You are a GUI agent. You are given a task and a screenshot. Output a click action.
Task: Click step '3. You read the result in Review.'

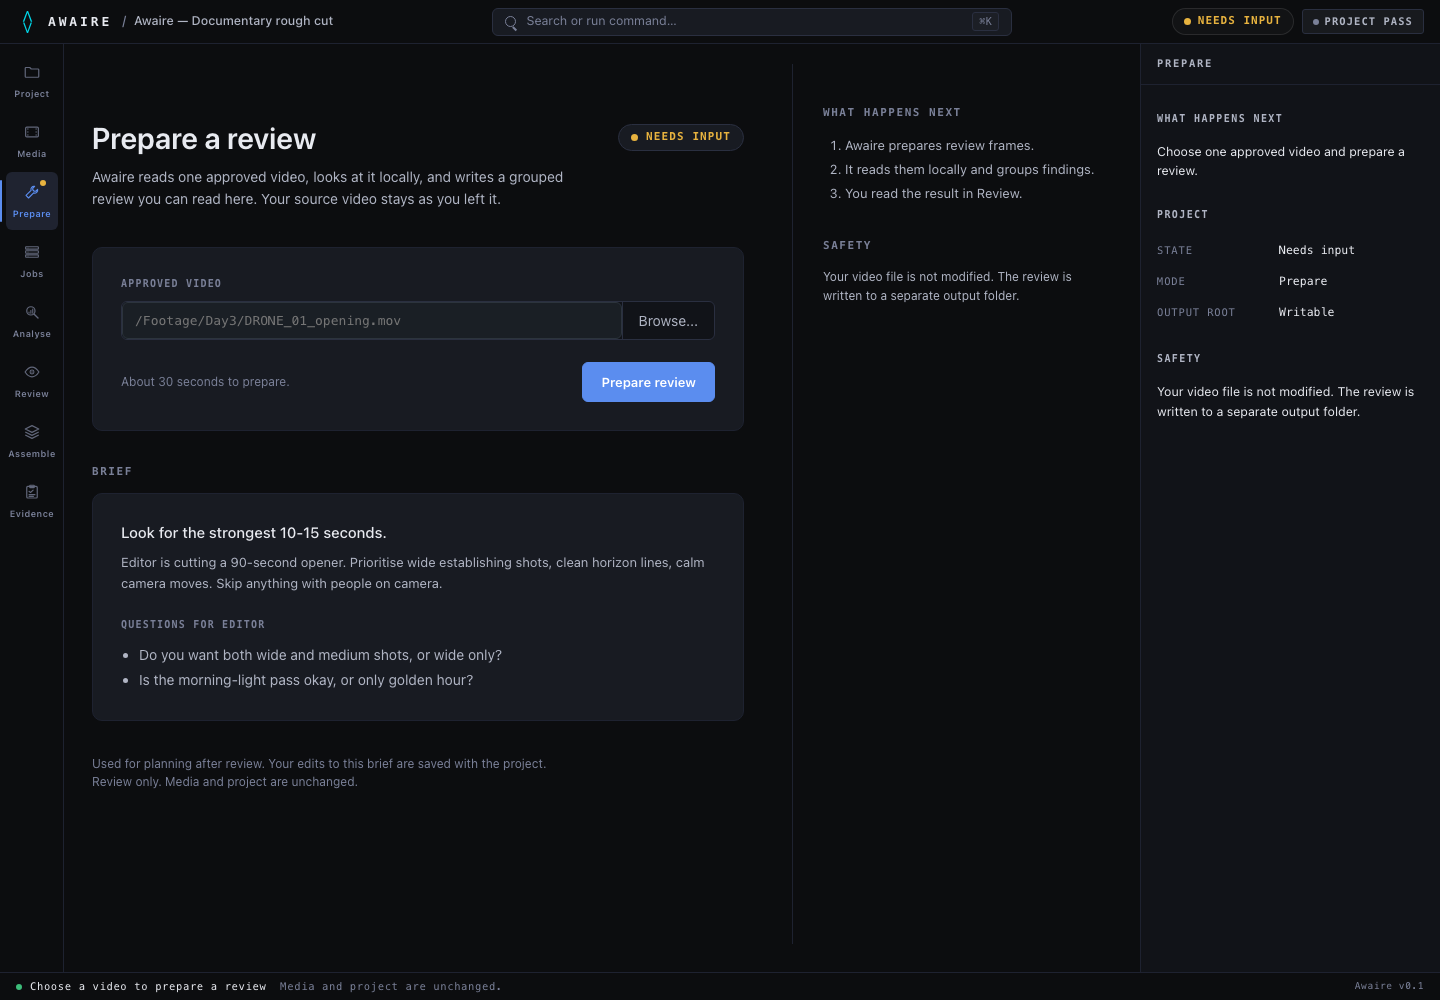pyautogui.click(x=926, y=194)
